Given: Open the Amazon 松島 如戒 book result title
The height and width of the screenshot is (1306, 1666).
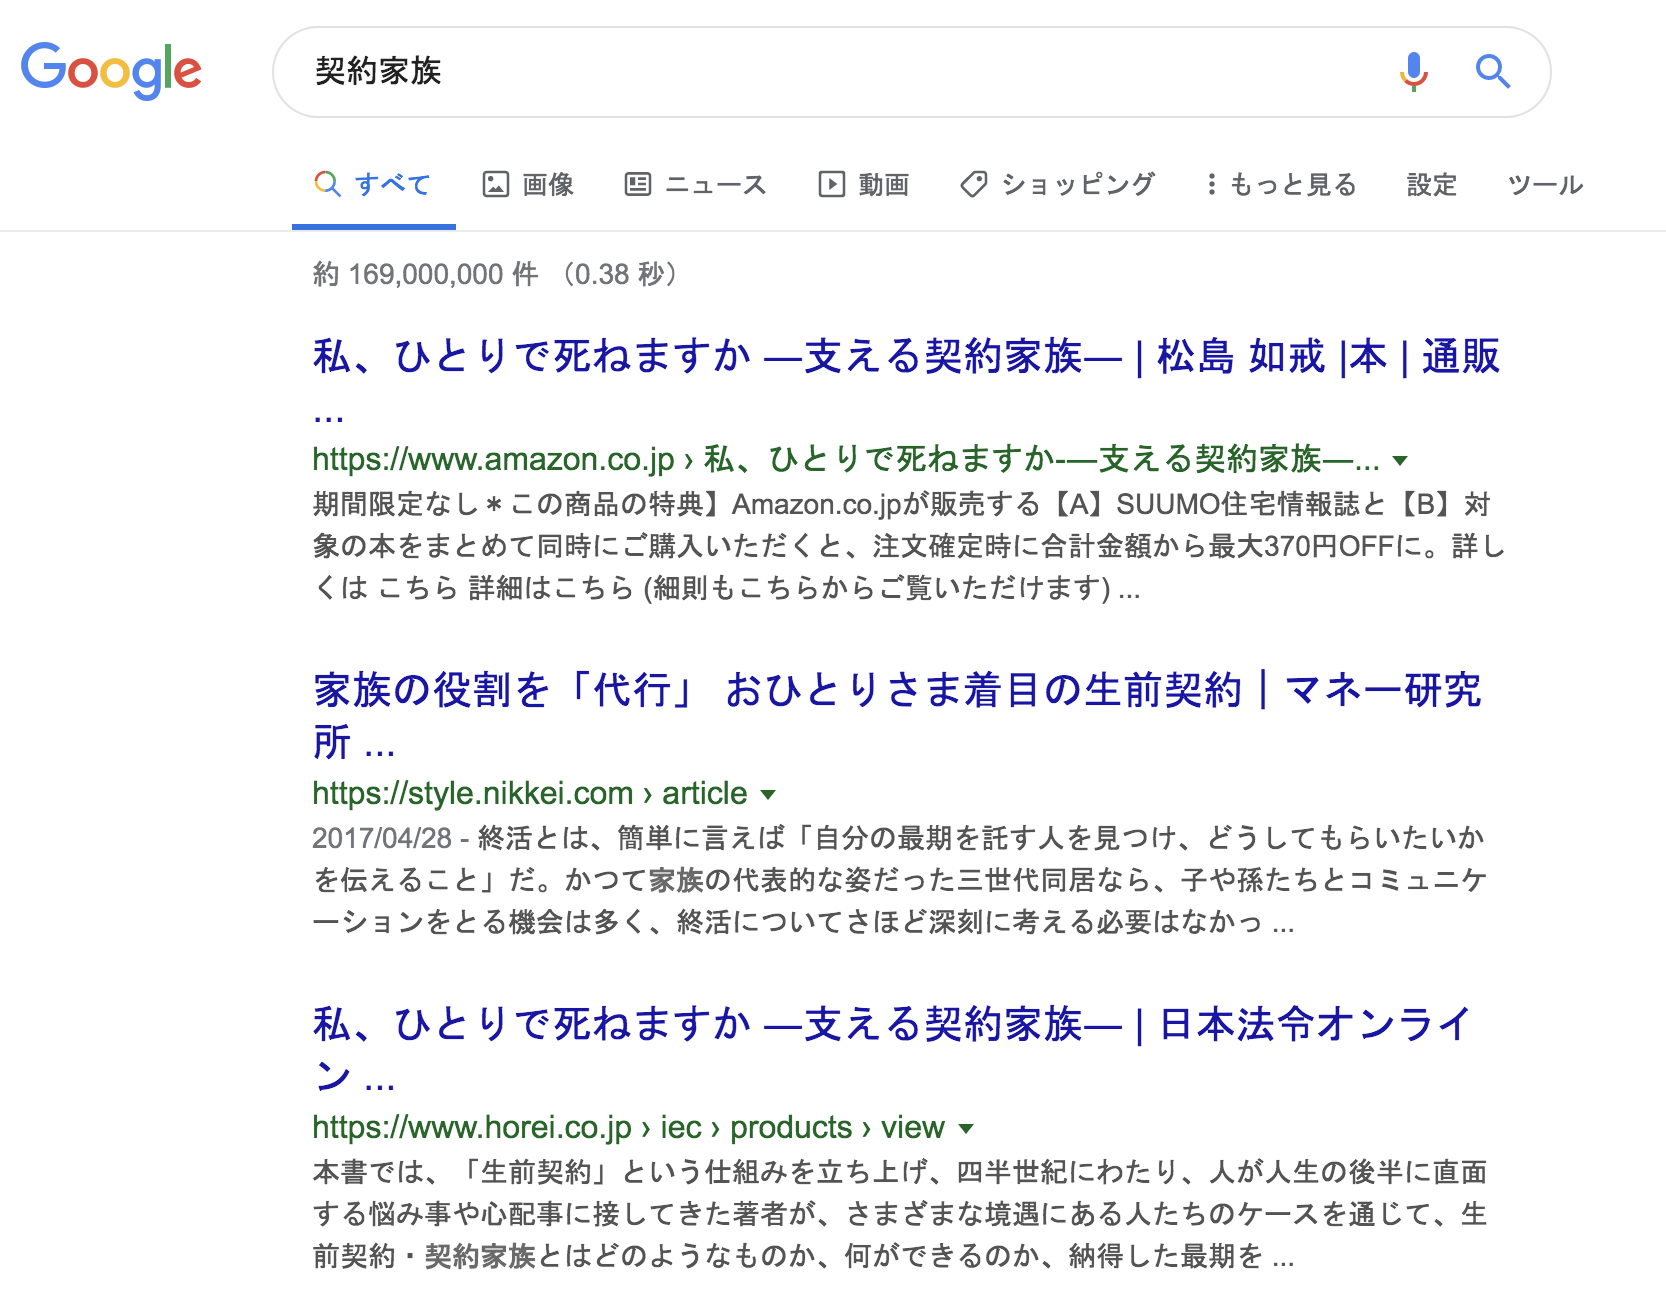Looking at the screenshot, I should 905,357.
